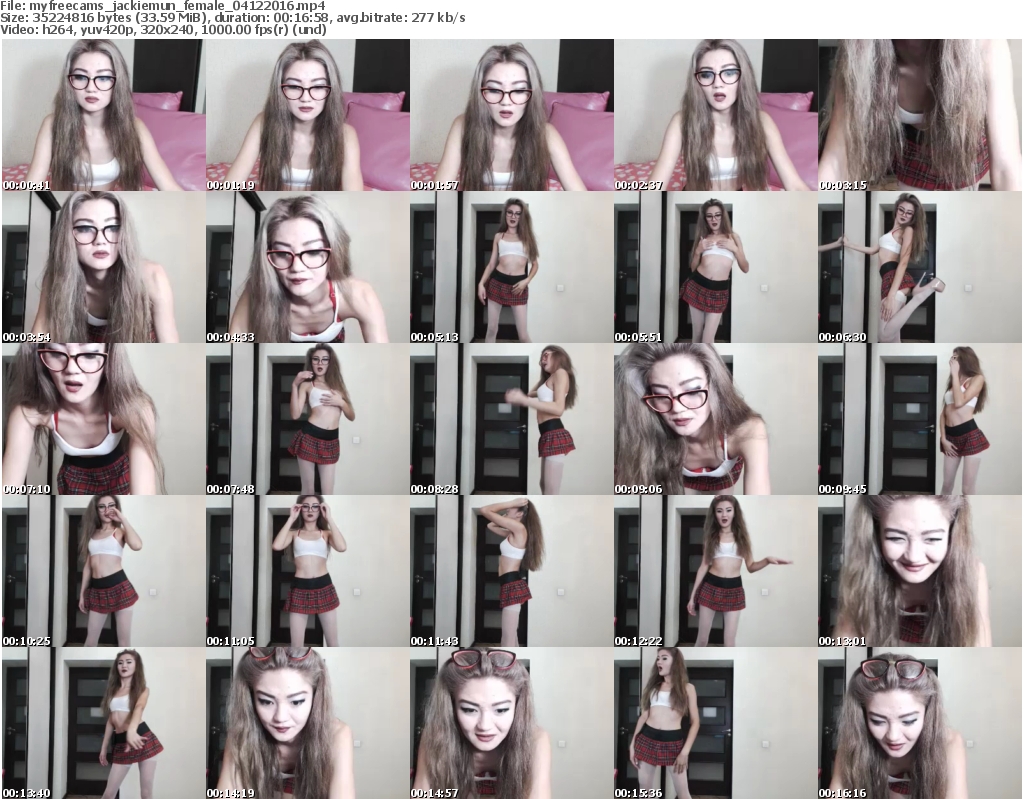
Task: Click the frame marked 00:11:43
Action: click(511, 571)
